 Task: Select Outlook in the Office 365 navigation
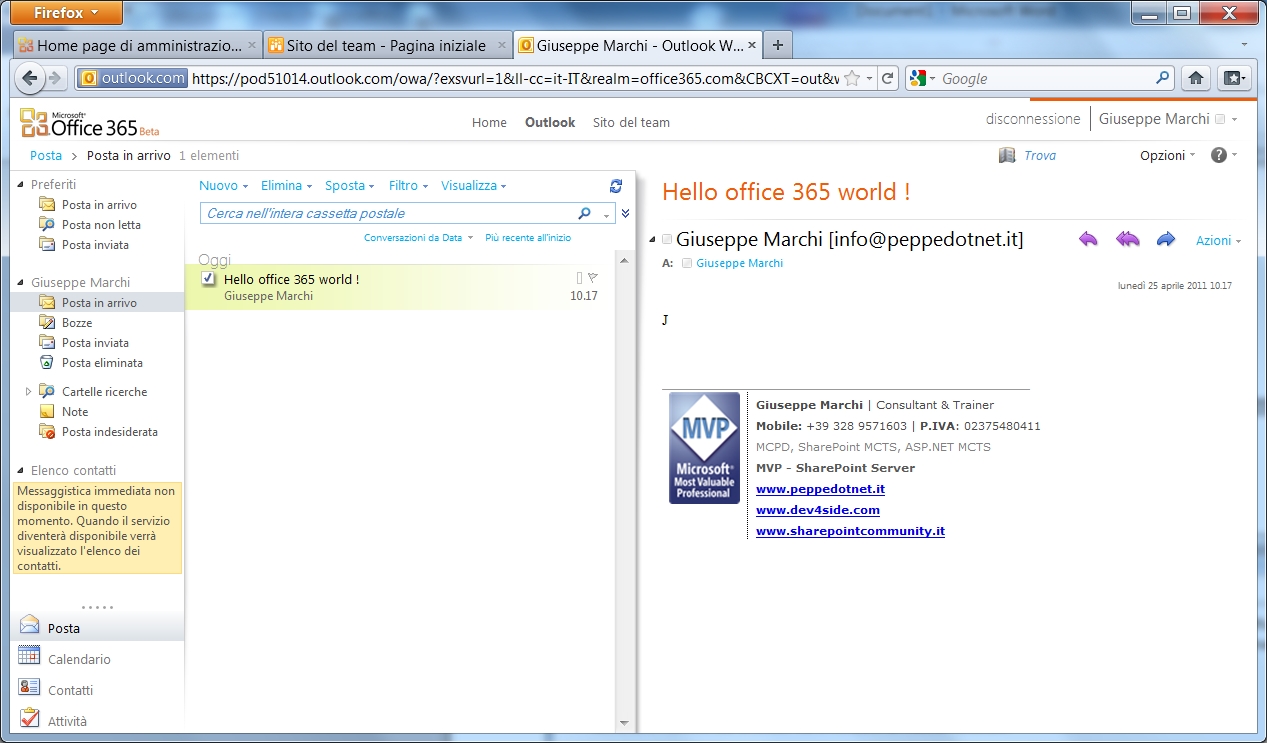pos(550,122)
